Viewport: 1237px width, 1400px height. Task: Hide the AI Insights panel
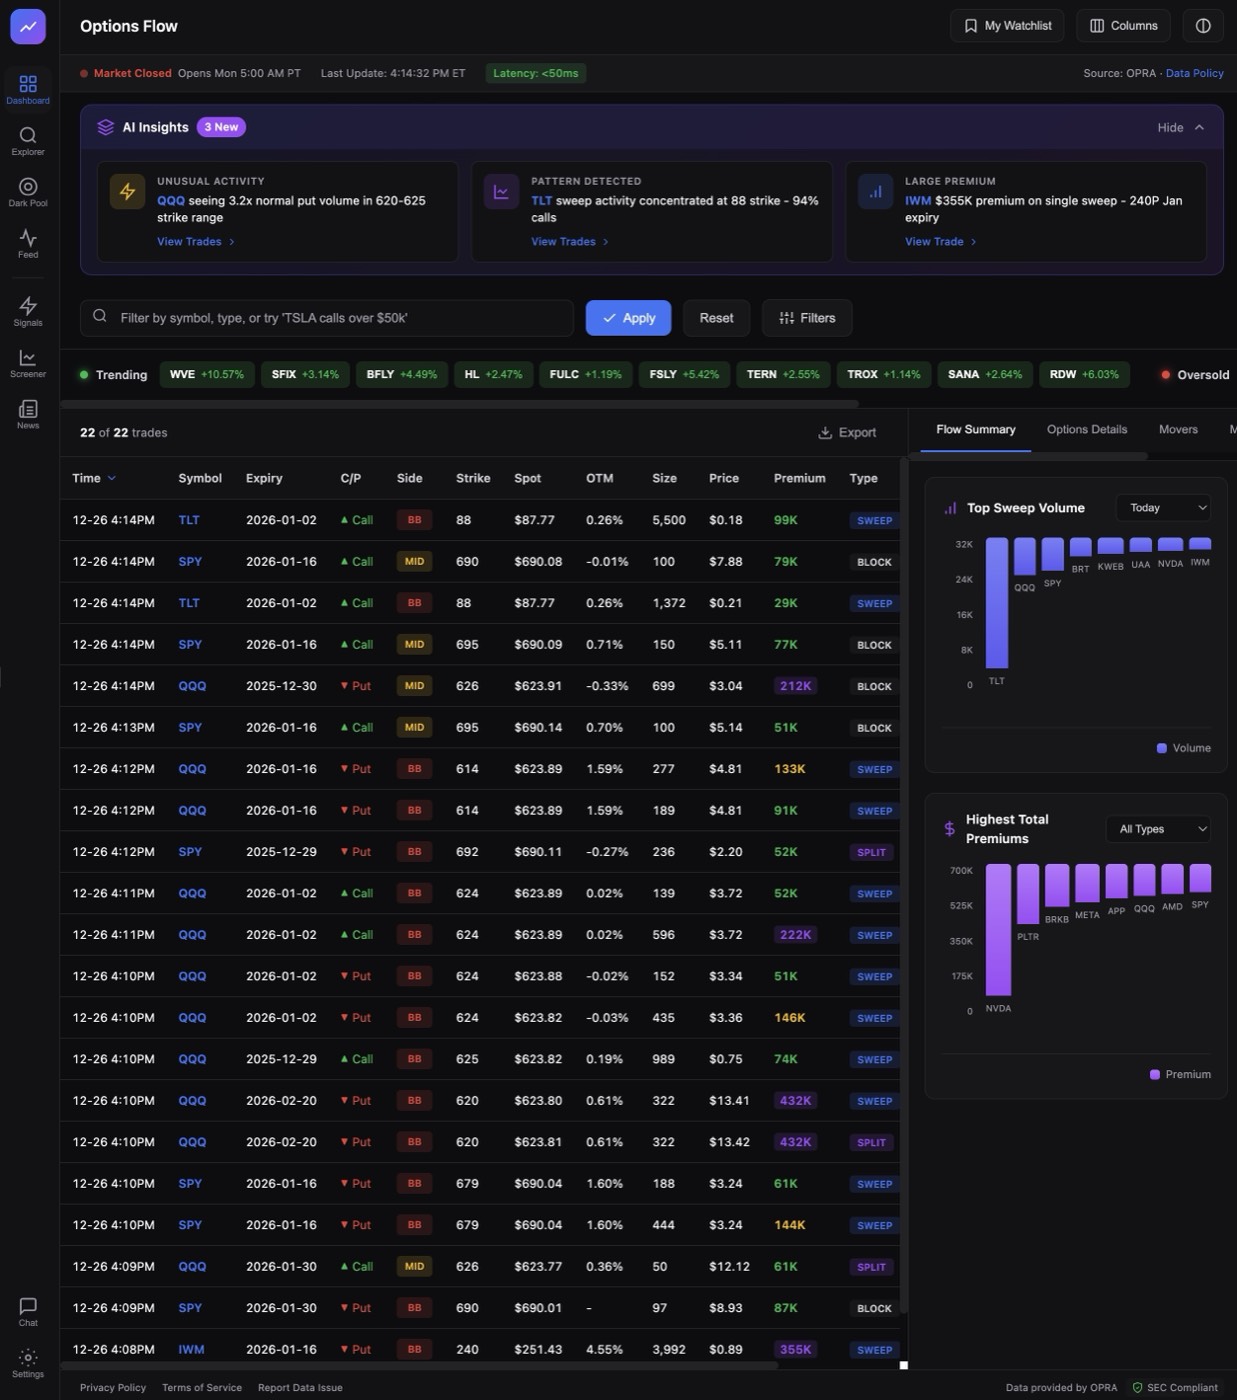pos(1179,127)
